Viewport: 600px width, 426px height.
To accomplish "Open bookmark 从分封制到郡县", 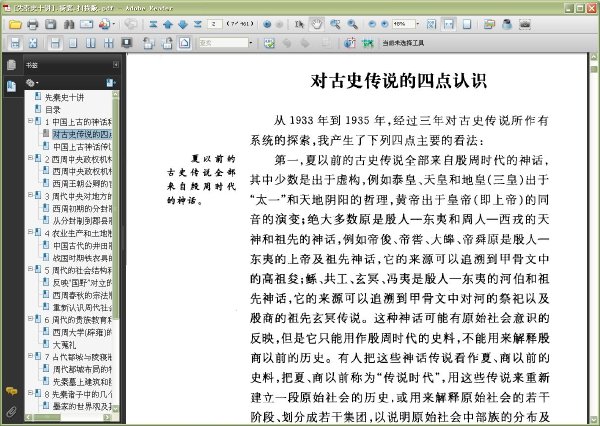I will click(x=82, y=221).
